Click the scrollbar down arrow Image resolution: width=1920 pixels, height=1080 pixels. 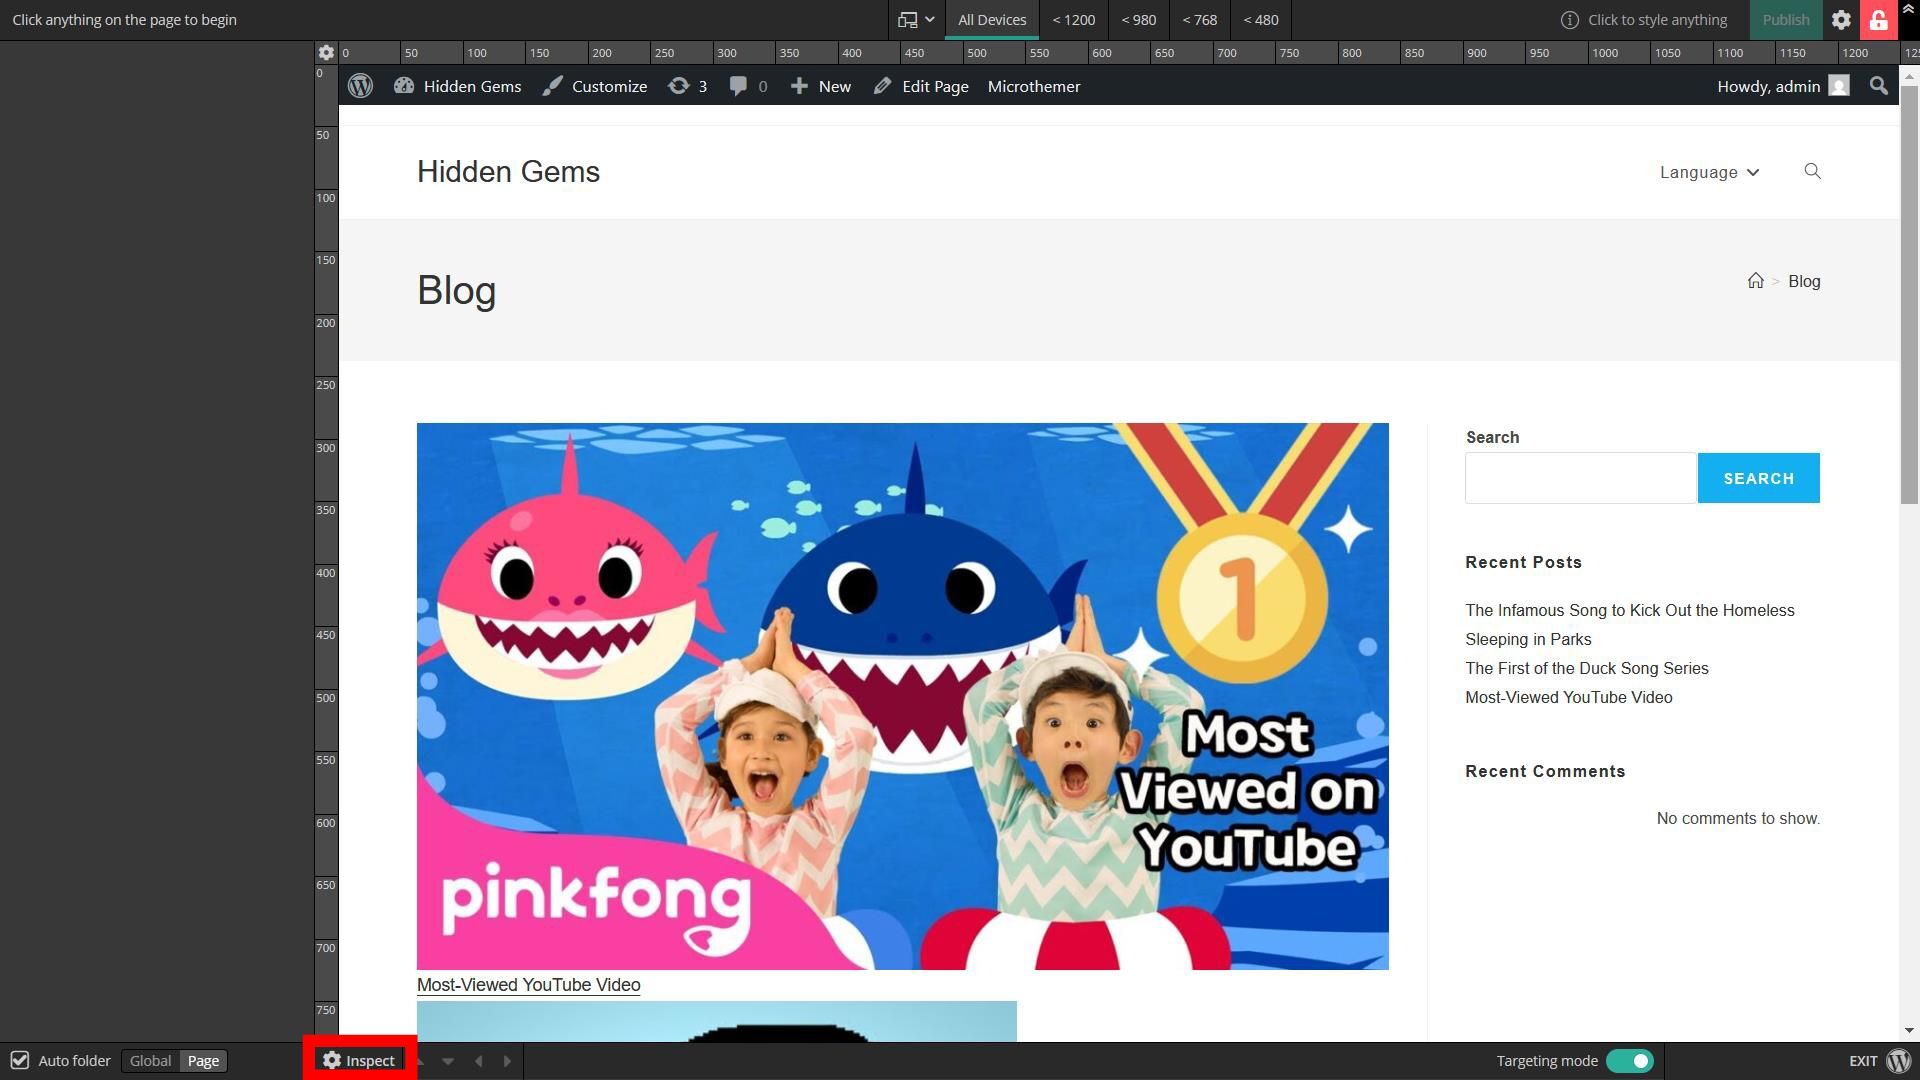click(1909, 1030)
